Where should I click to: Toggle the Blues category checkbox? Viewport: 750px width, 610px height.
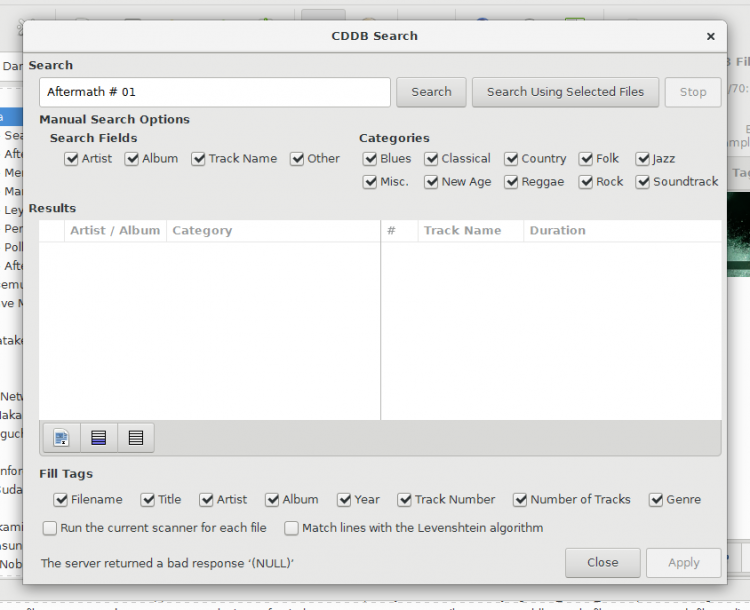coord(370,159)
